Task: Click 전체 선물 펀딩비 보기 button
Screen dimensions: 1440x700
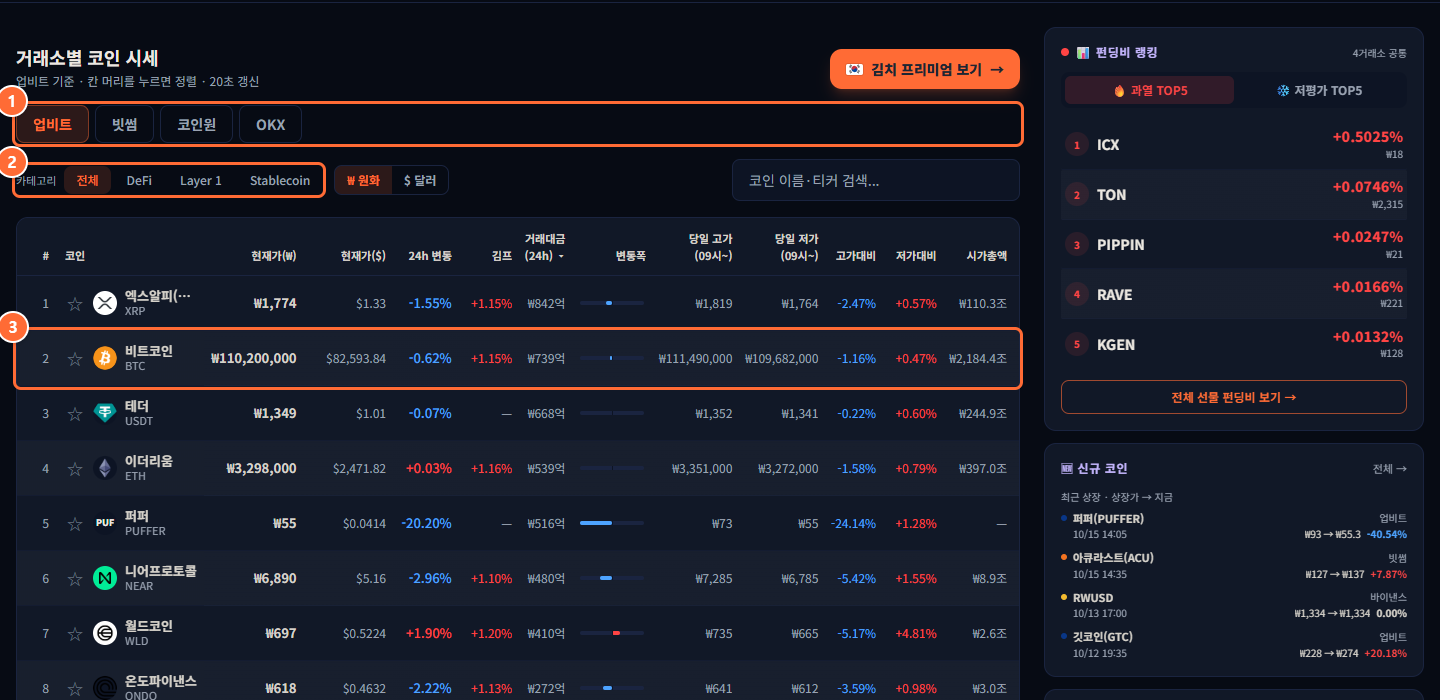Action: (1234, 397)
